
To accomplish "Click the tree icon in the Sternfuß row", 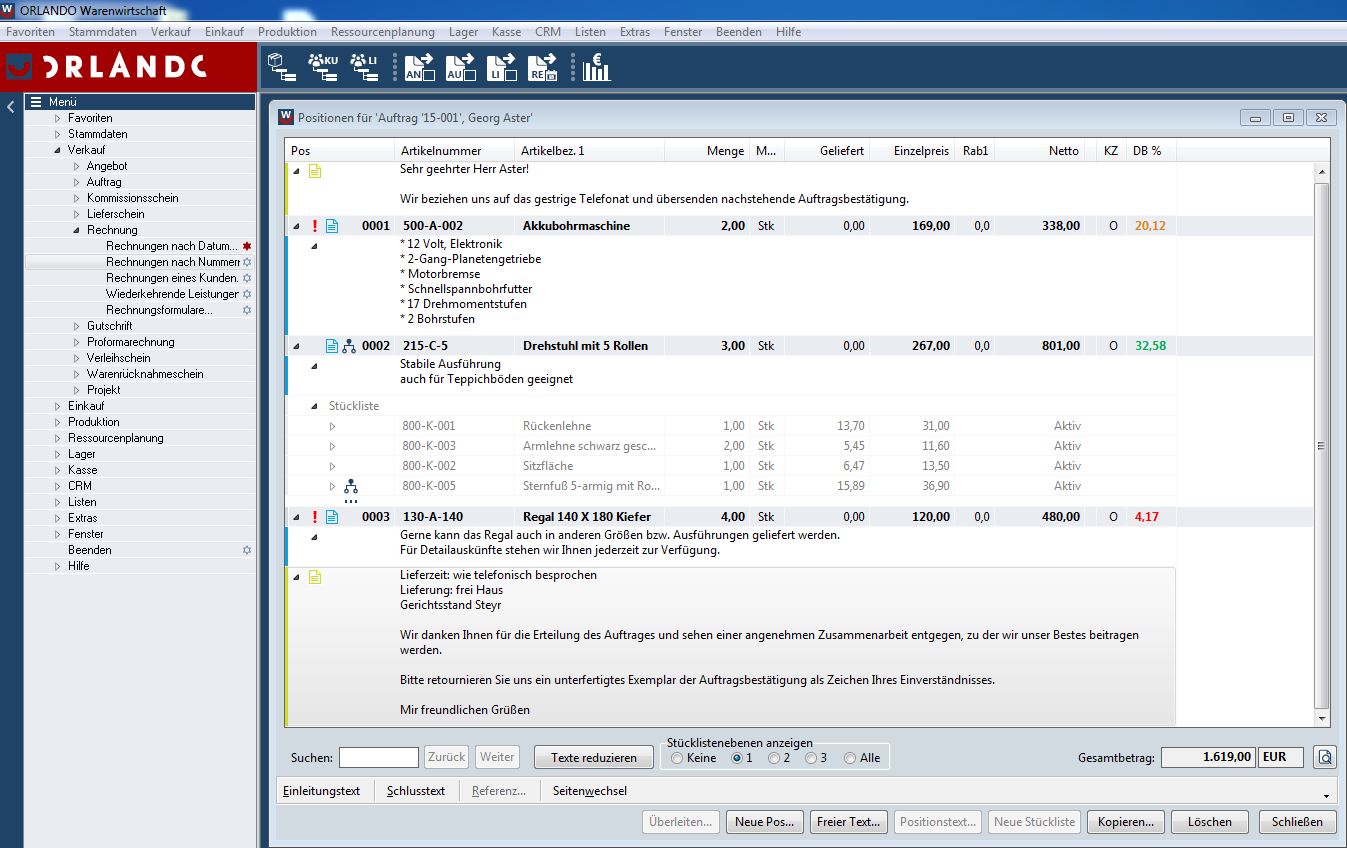I will coord(350,487).
